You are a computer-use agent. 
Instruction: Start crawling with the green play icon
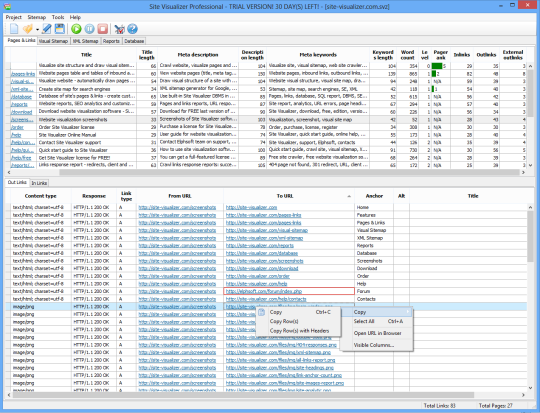pos(76,29)
